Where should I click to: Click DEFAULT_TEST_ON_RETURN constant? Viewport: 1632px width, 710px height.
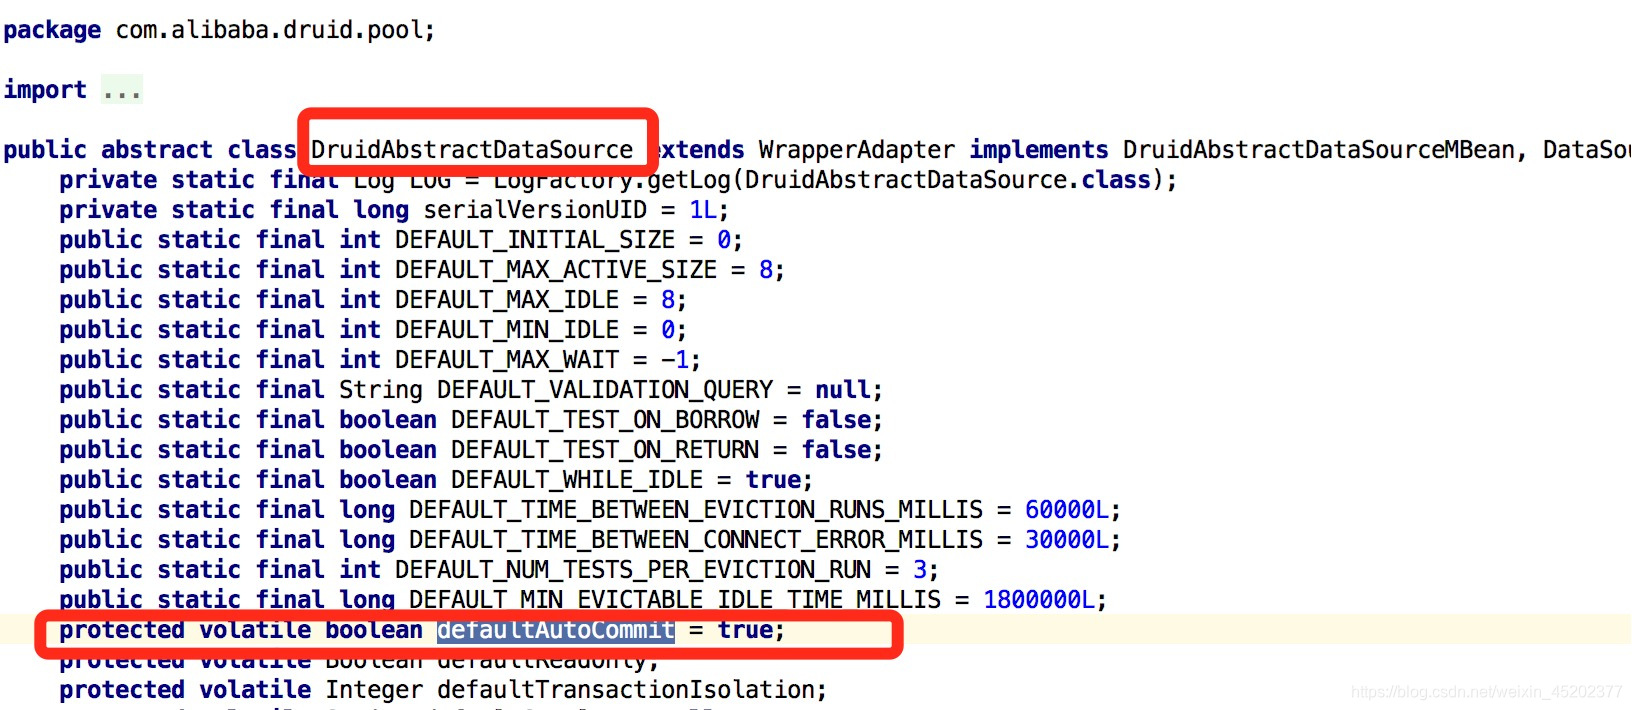click(605, 450)
